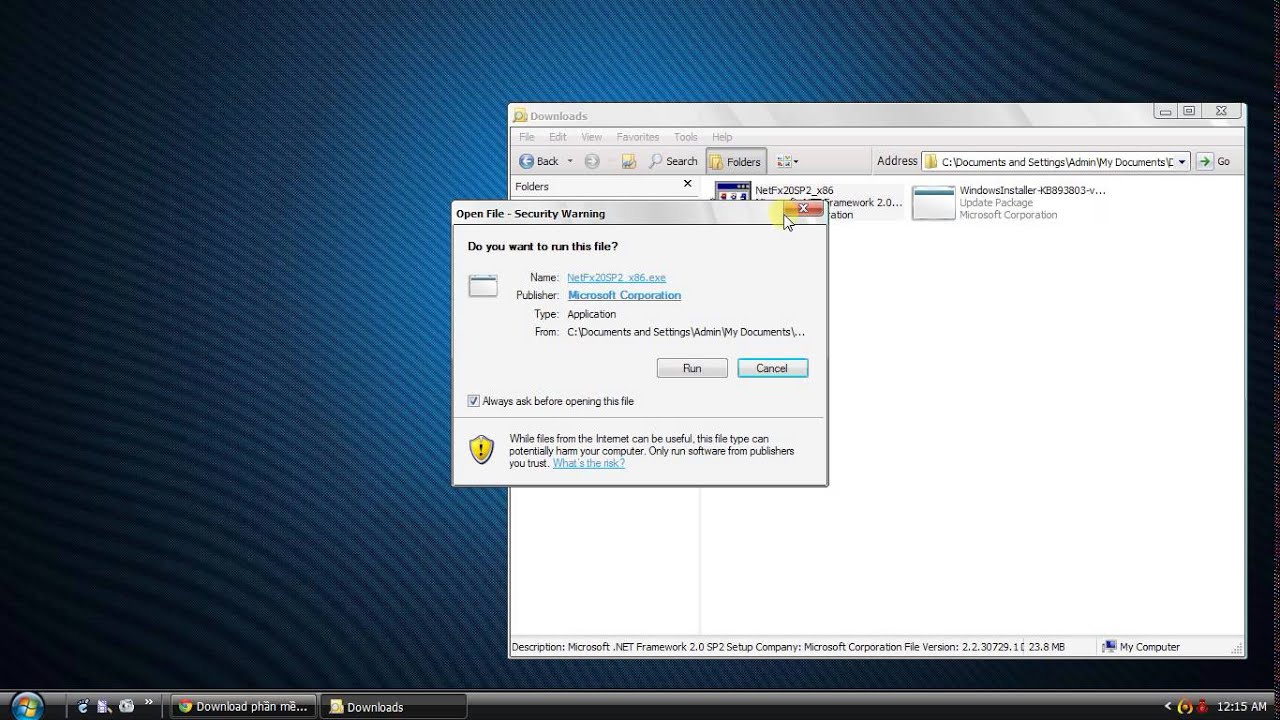Click the orange system tray icon
The image size is (1280, 720).
tap(1185, 706)
